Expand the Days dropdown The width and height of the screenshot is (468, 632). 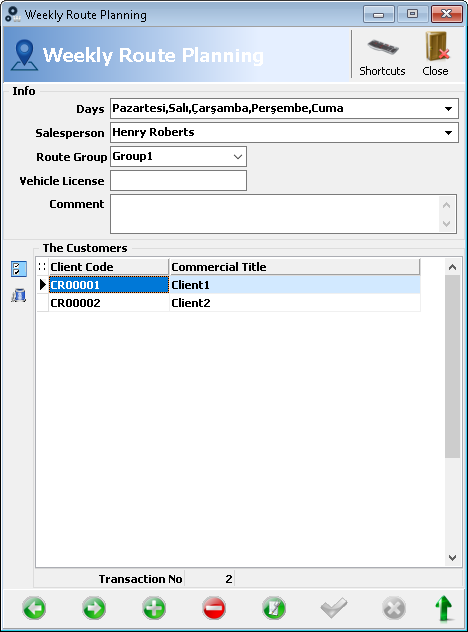[x=448, y=109]
